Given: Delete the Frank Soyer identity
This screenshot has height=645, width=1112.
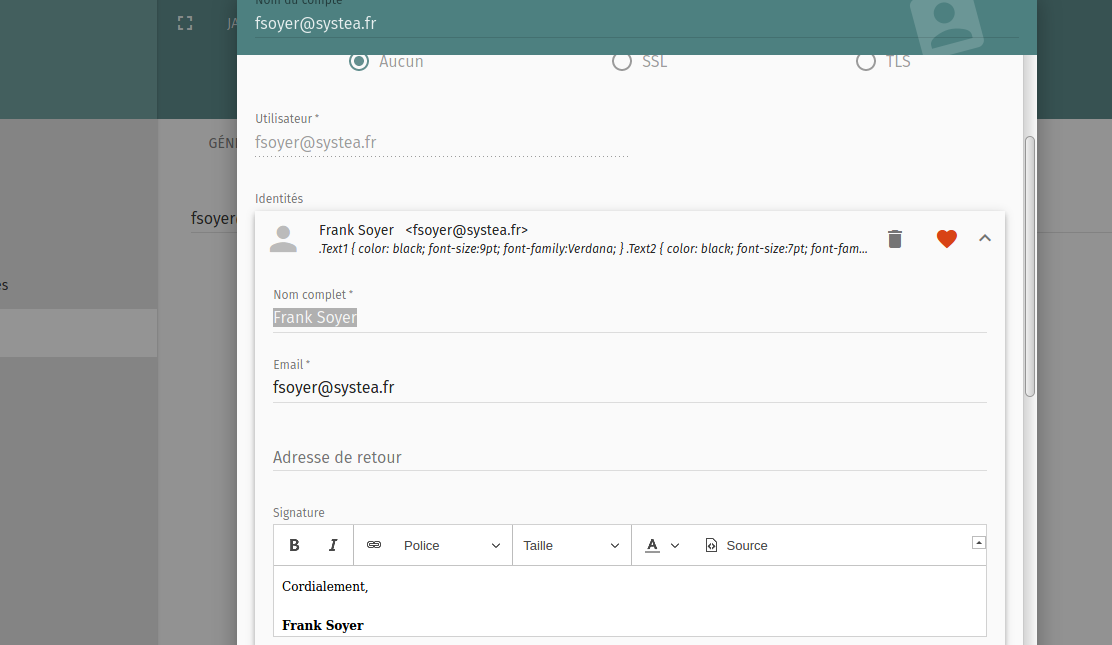Looking at the screenshot, I should 895,239.
